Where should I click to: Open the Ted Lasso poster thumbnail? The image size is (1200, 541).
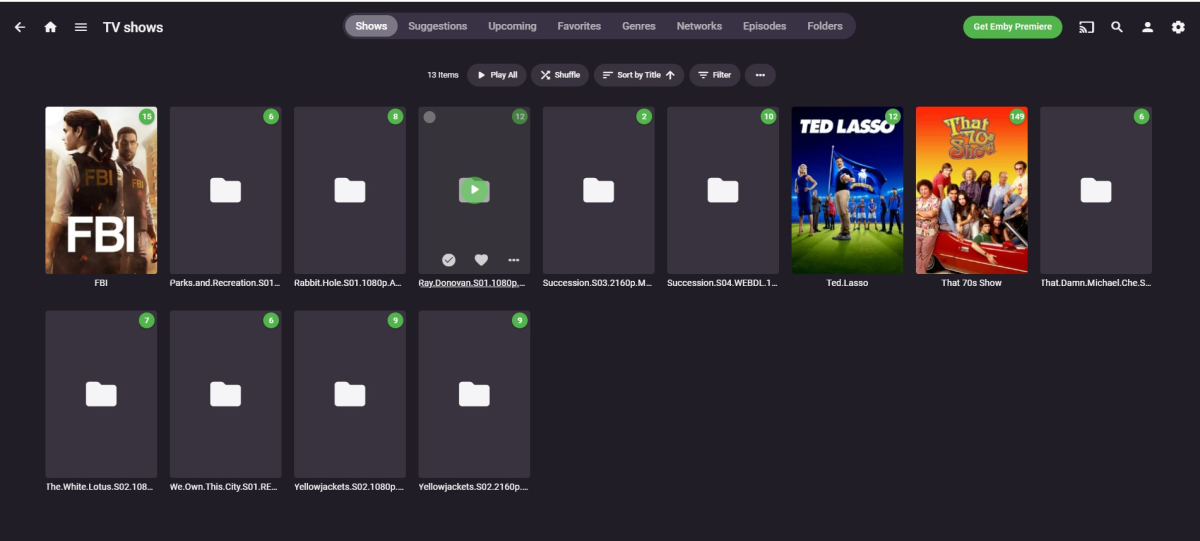847,190
